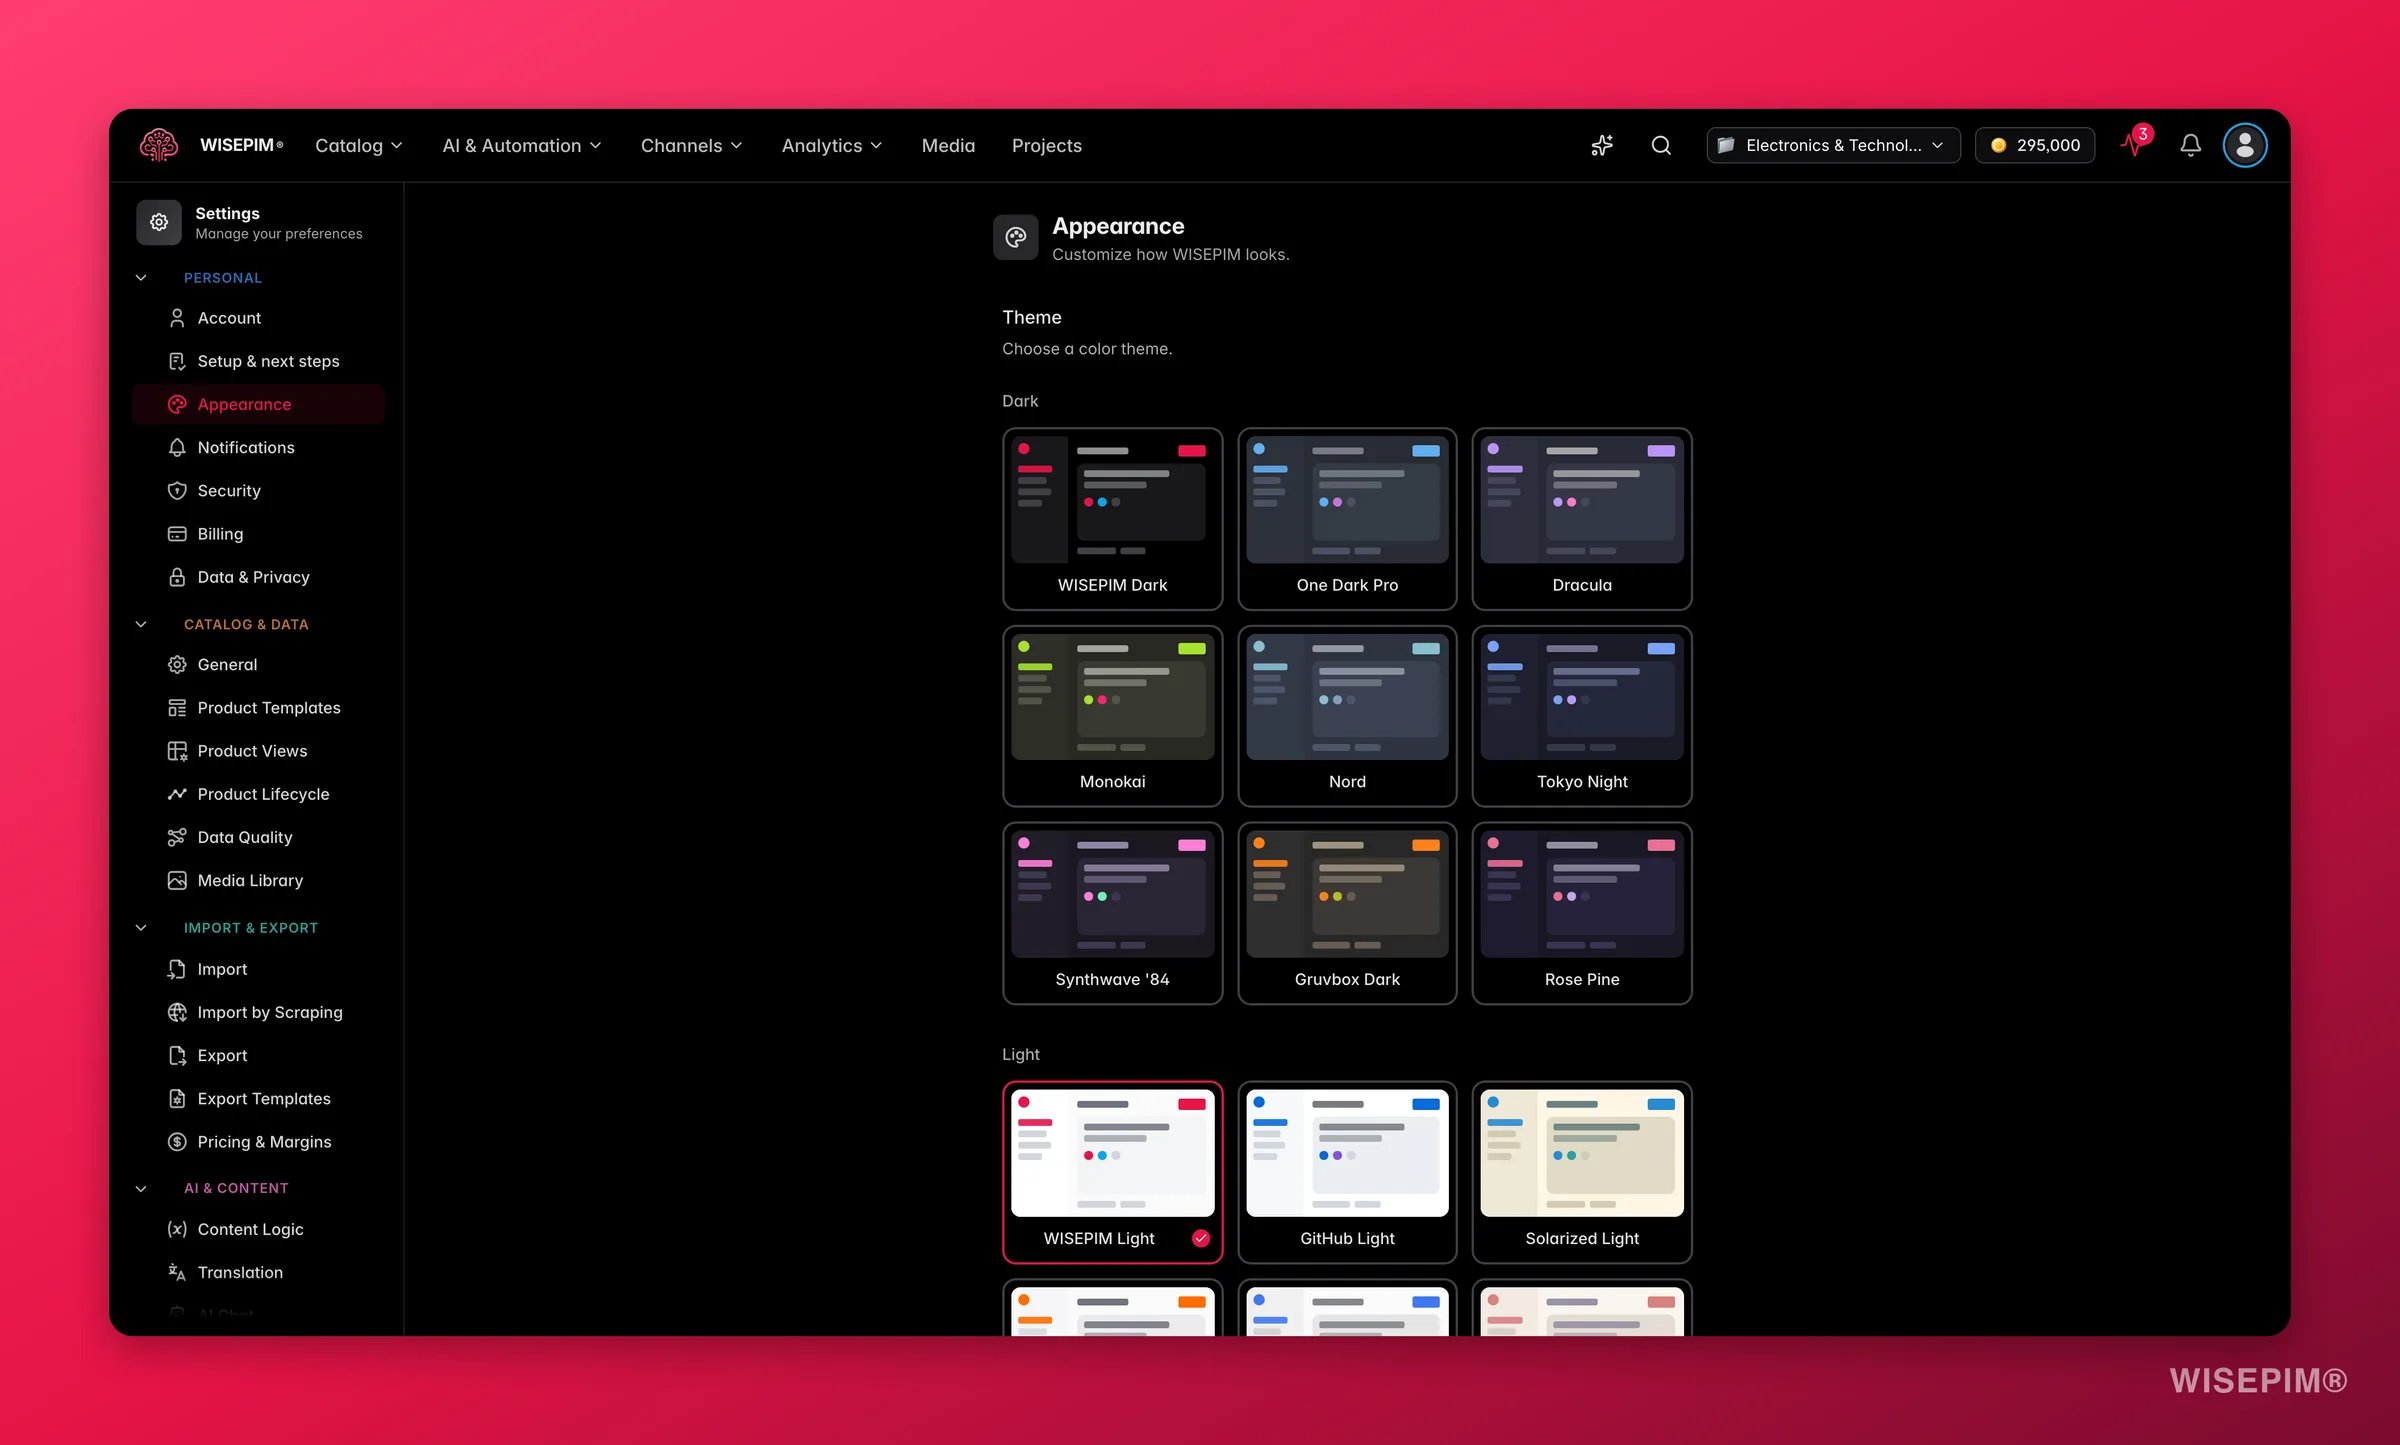
Task: Open Security settings label
Action: point(229,490)
